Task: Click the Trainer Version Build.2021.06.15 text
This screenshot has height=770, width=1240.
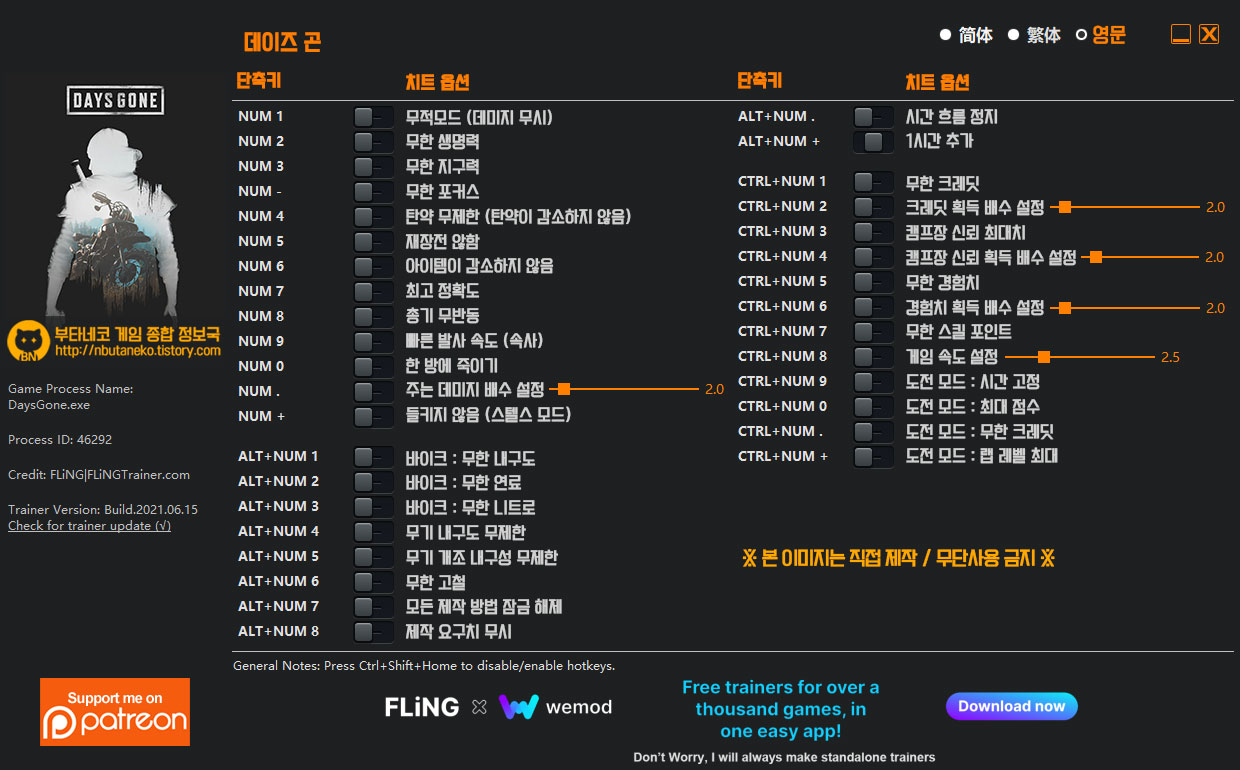Action: point(103,509)
